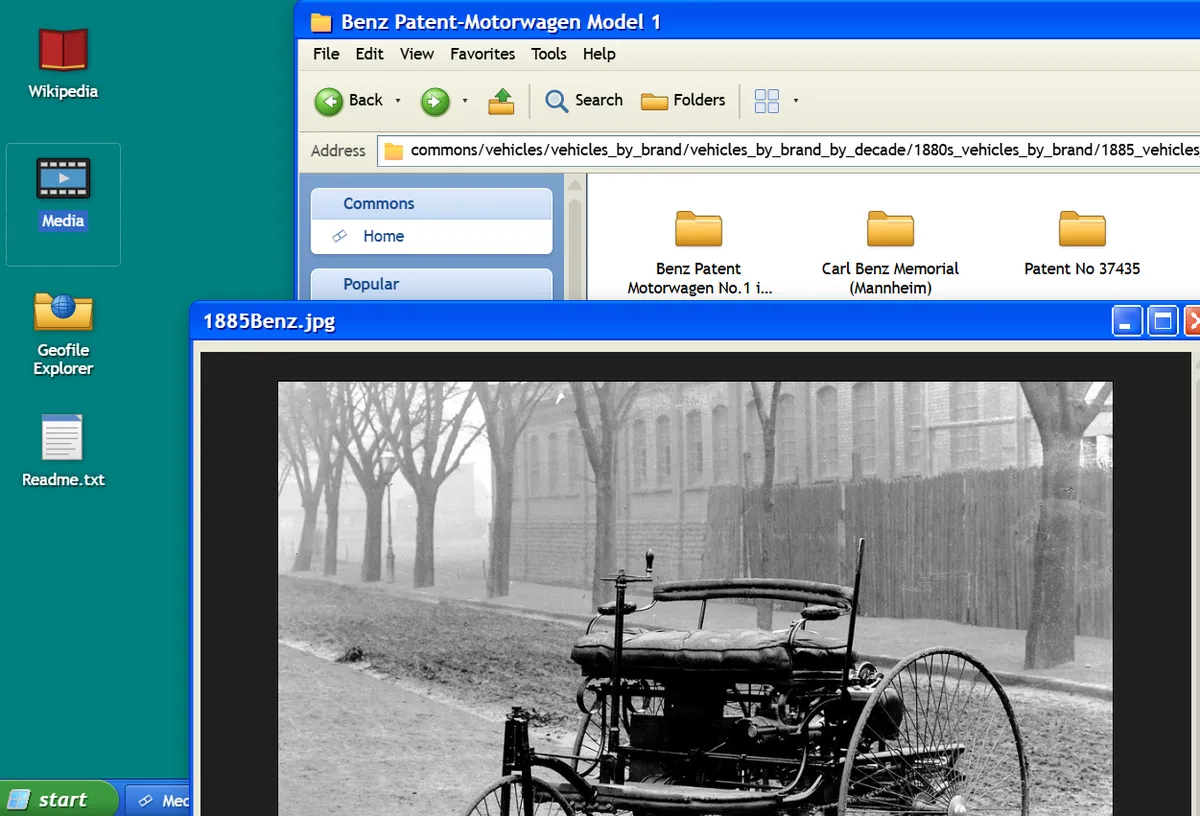Image resolution: width=1200 pixels, height=816 pixels.
Task: Open the Geofile Explorer desktop icon
Action: pyautogui.click(x=63, y=333)
